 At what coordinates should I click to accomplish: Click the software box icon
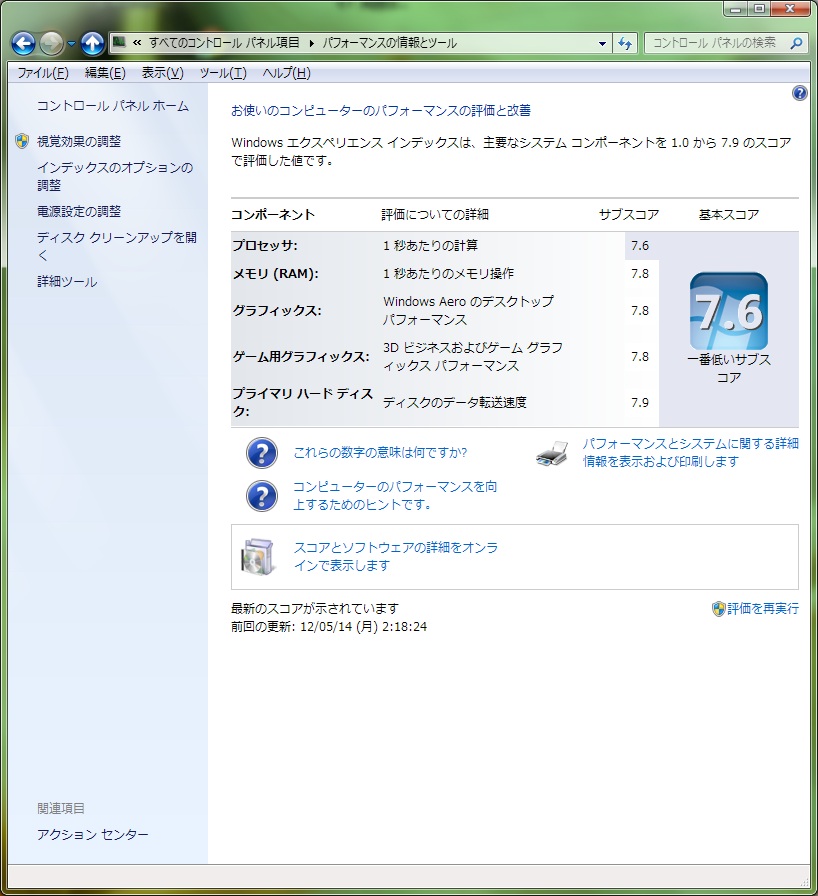258,557
